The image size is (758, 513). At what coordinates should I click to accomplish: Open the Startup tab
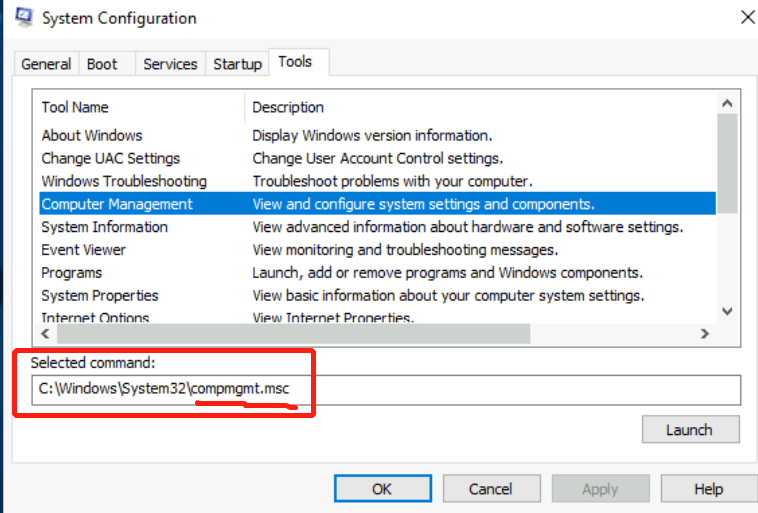click(x=237, y=64)
